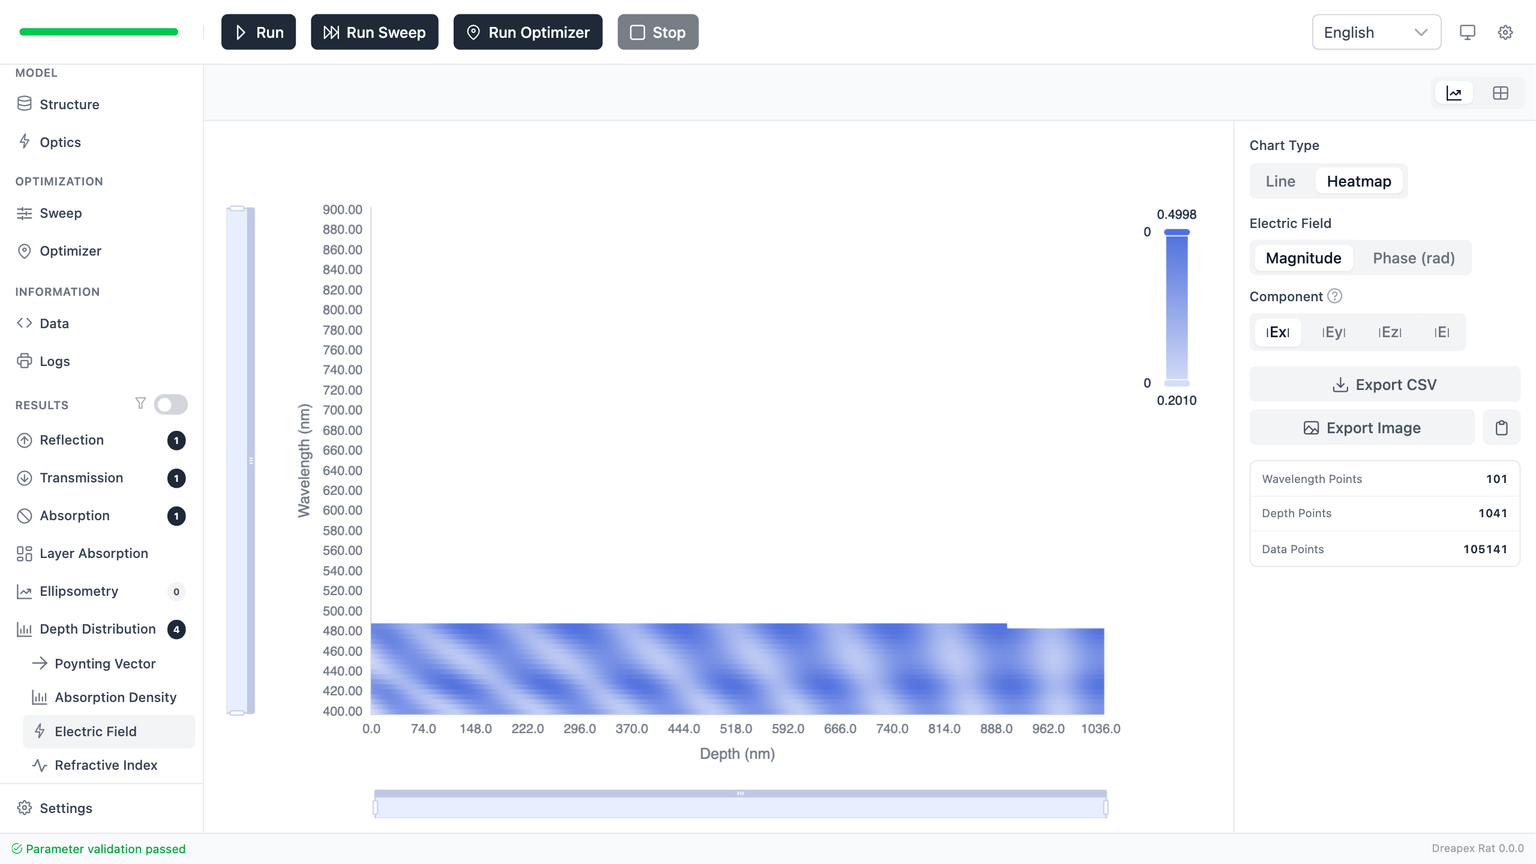Open the English language dropdown
This screenshot has width=1536, height=864.
click(1375, 32)
